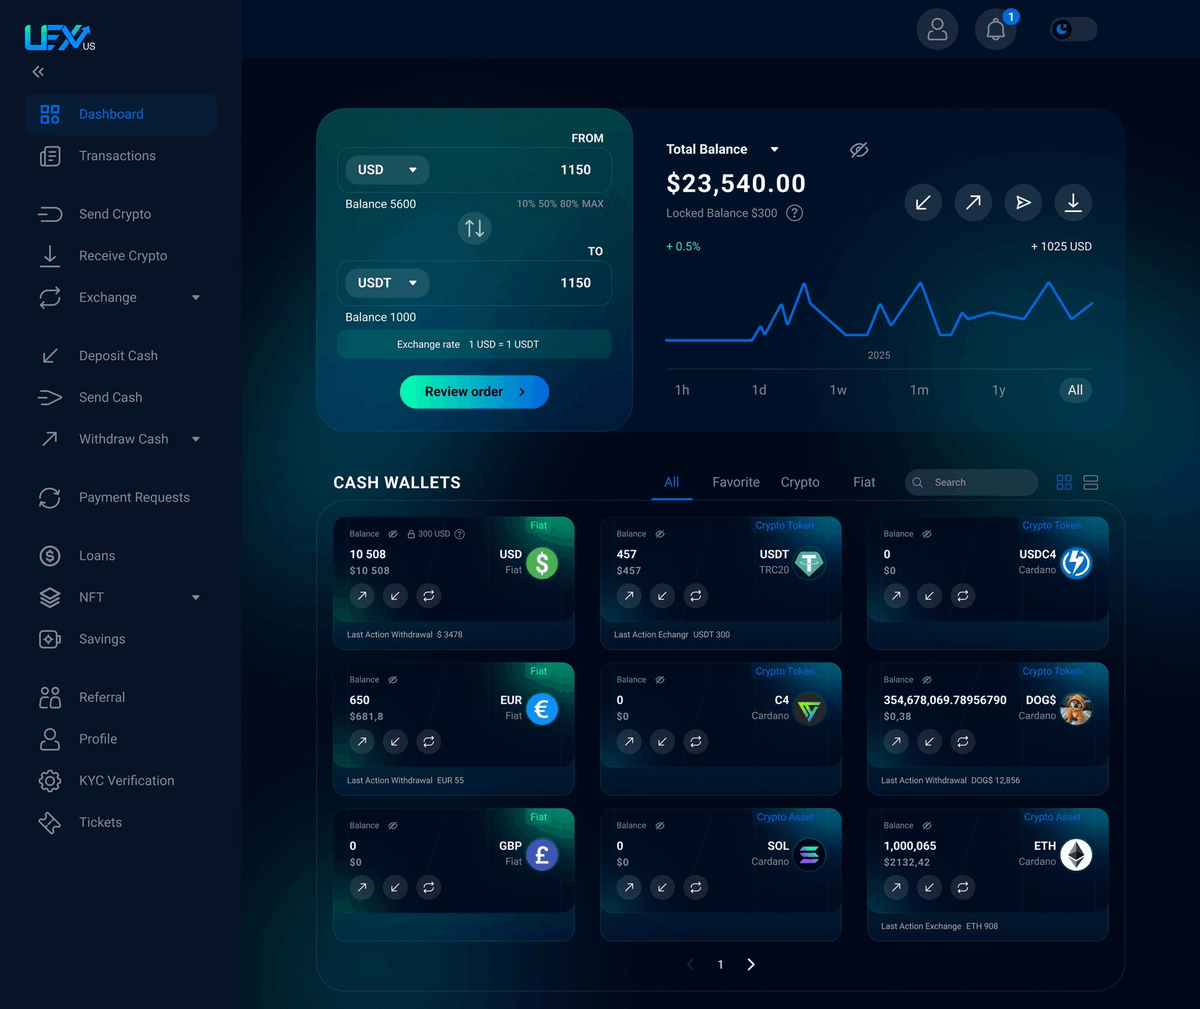Toggle dark mode switch
1200x1009 pixels.
tap(1073, 29)
